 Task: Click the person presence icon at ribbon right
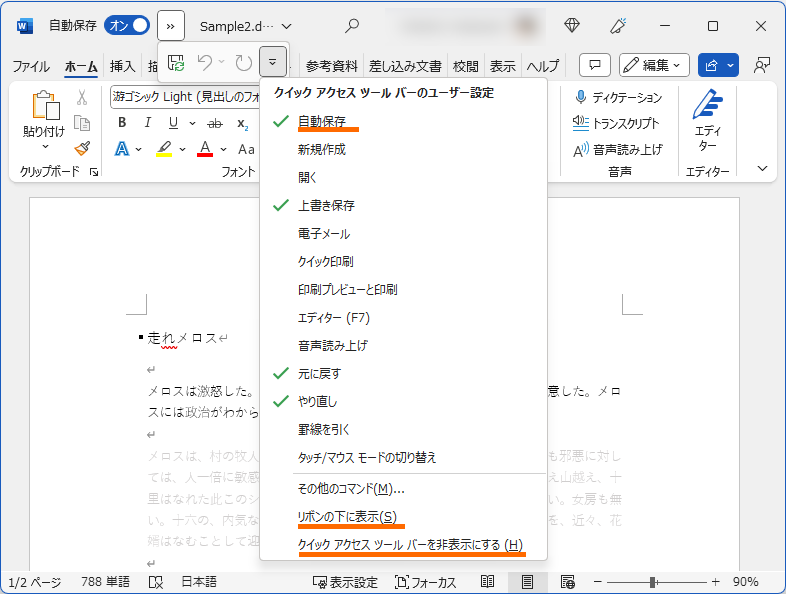761,65
